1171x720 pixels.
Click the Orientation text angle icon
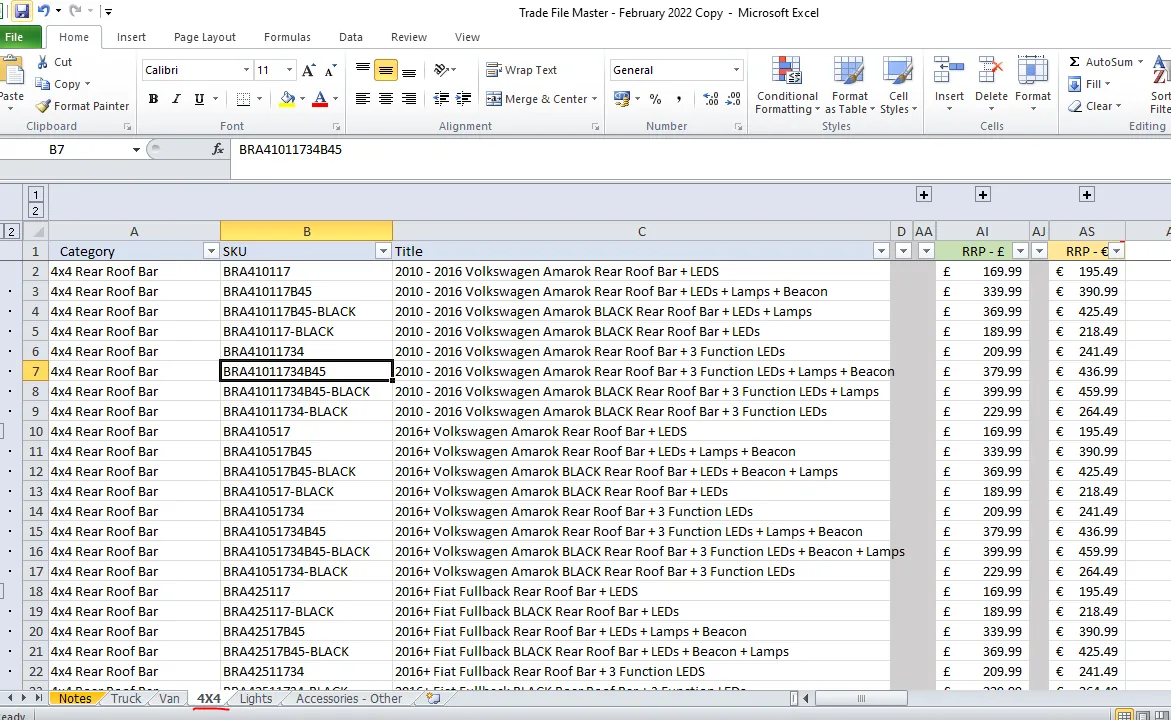442,70
